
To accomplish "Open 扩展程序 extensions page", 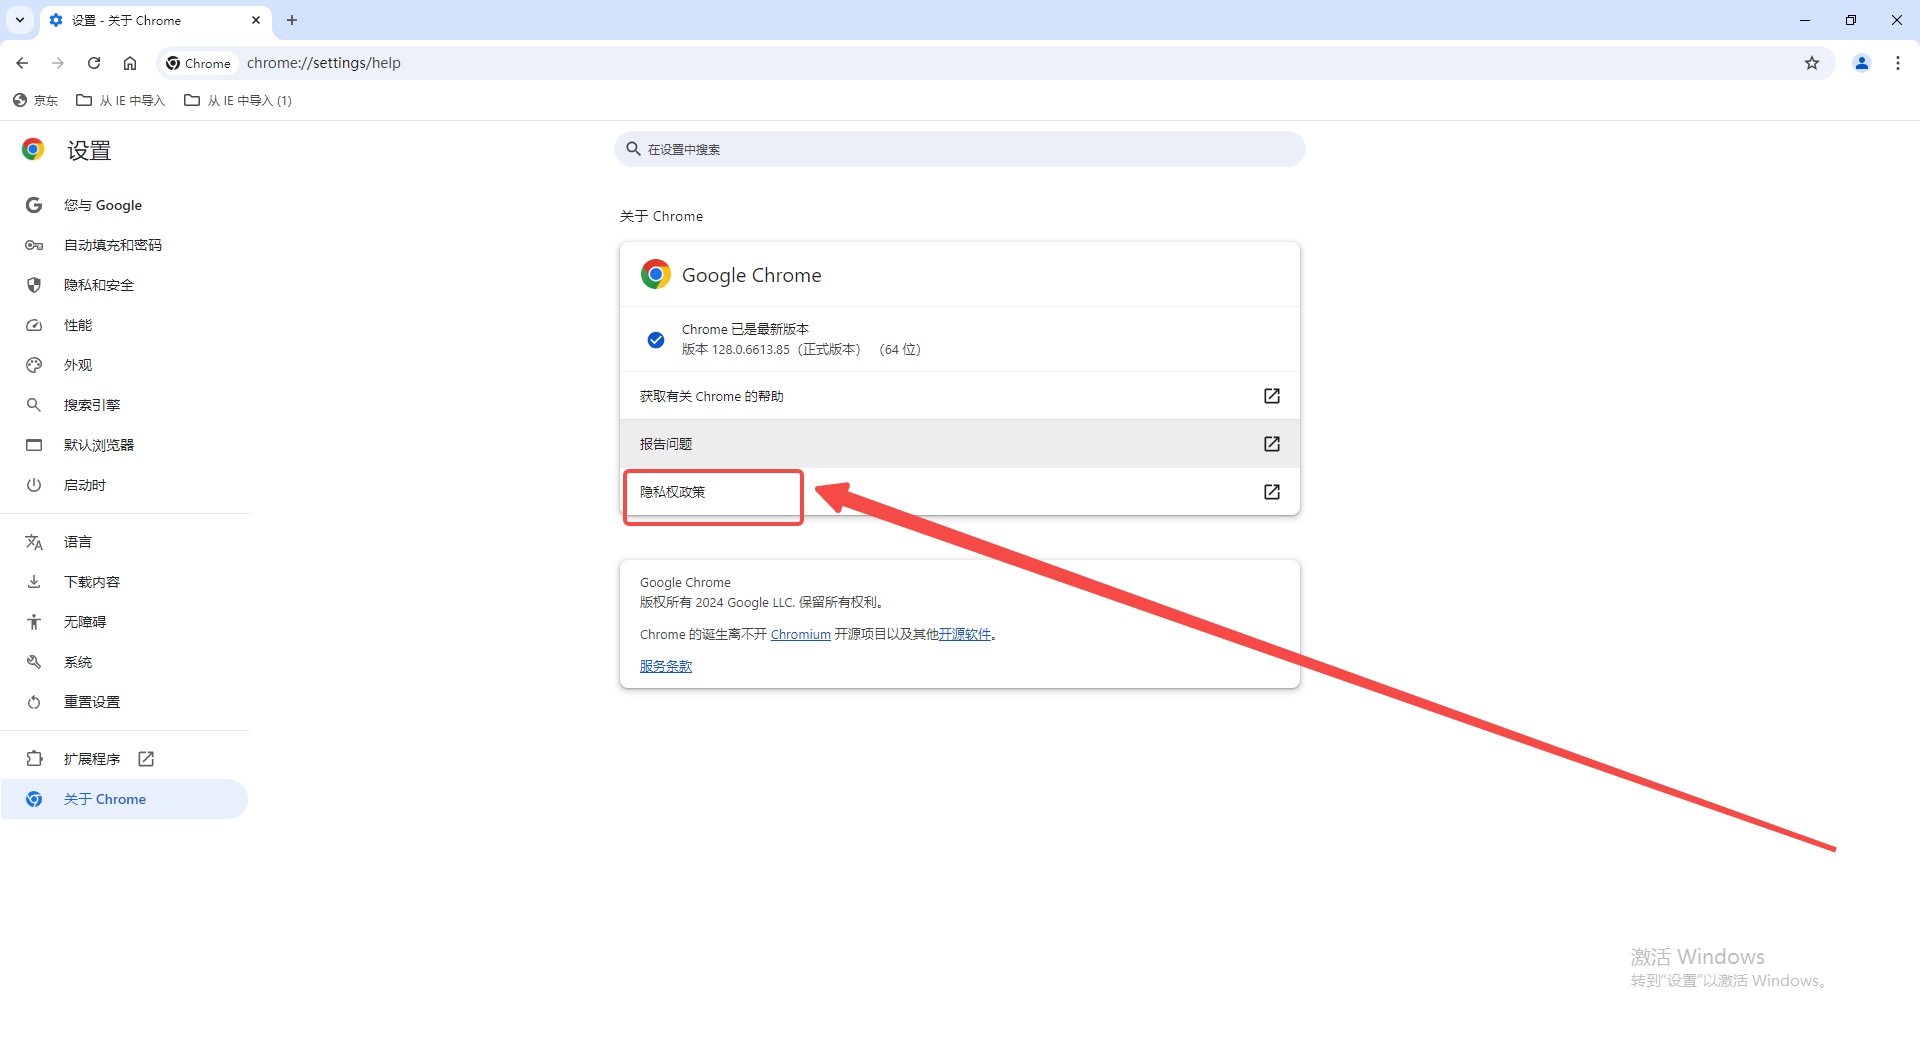I will [125, 759].
